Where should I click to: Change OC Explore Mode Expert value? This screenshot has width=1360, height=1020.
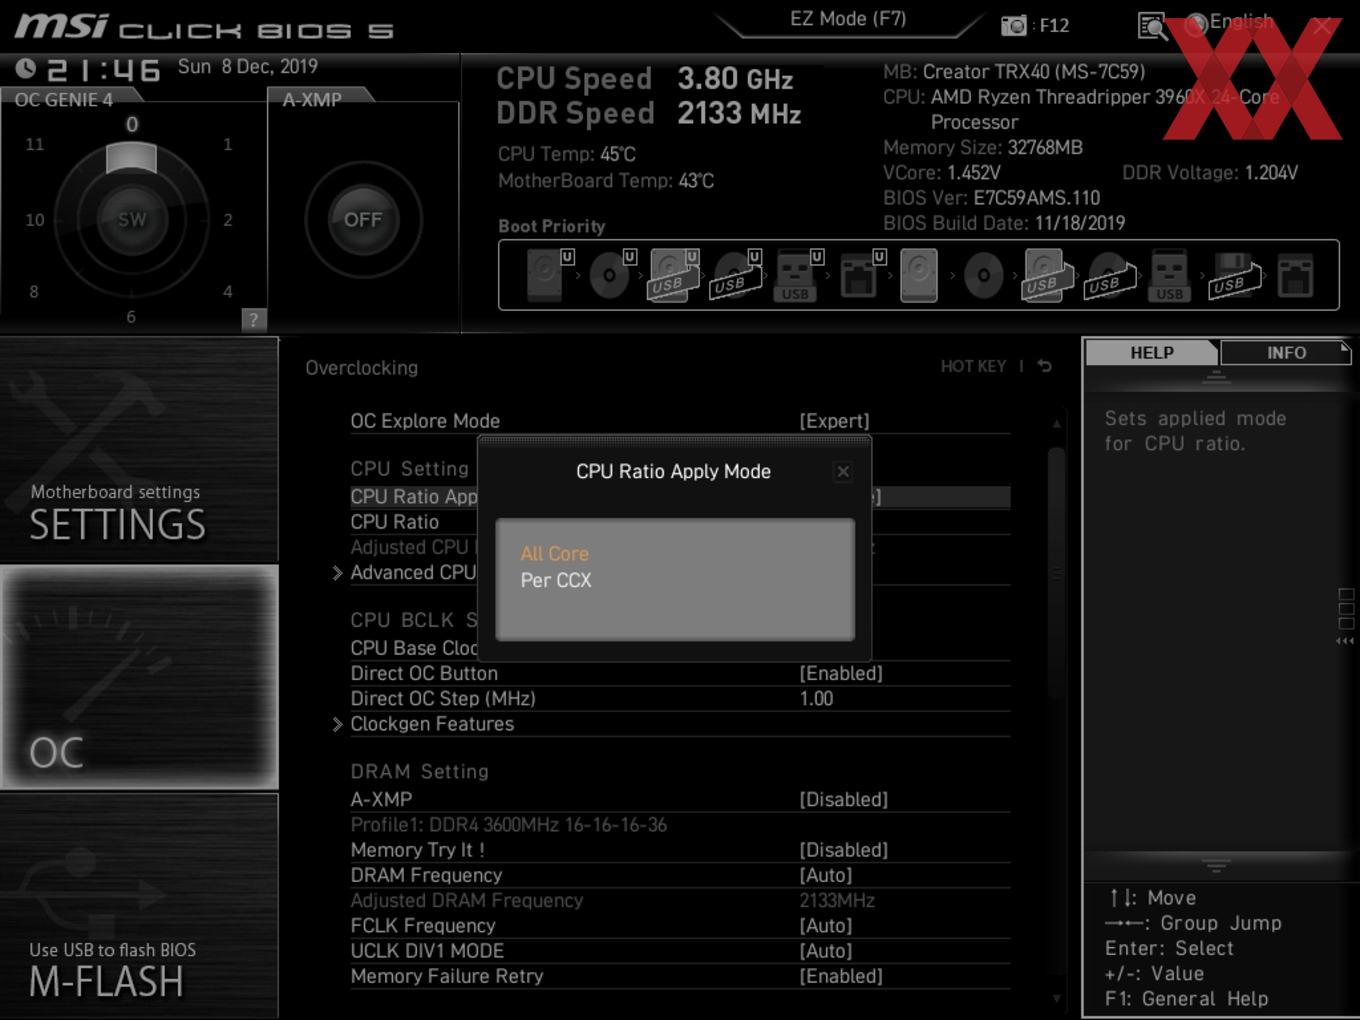point(834,421)
